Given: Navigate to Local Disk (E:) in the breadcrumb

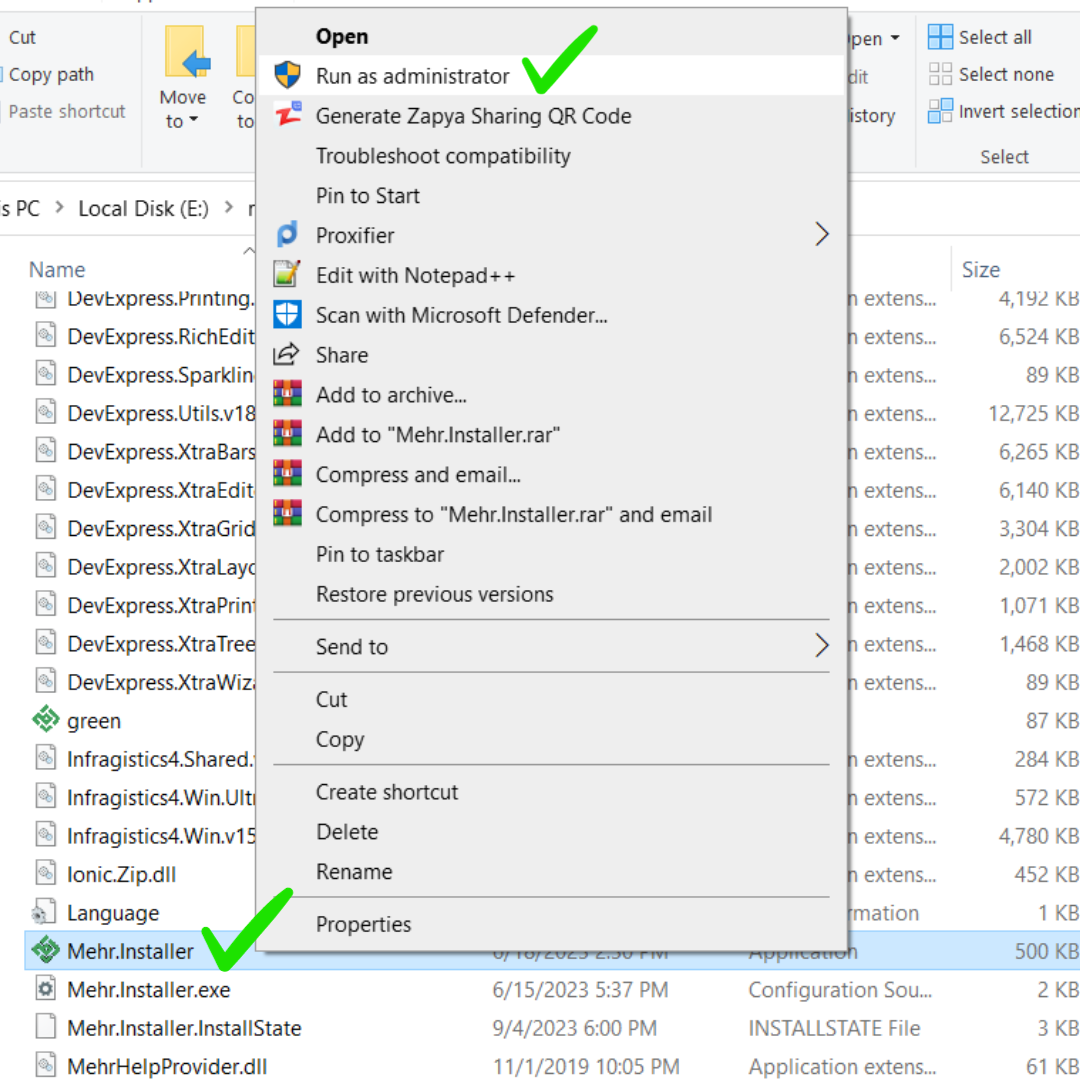Looking at the screenshot, I should [x=143, y=208].
